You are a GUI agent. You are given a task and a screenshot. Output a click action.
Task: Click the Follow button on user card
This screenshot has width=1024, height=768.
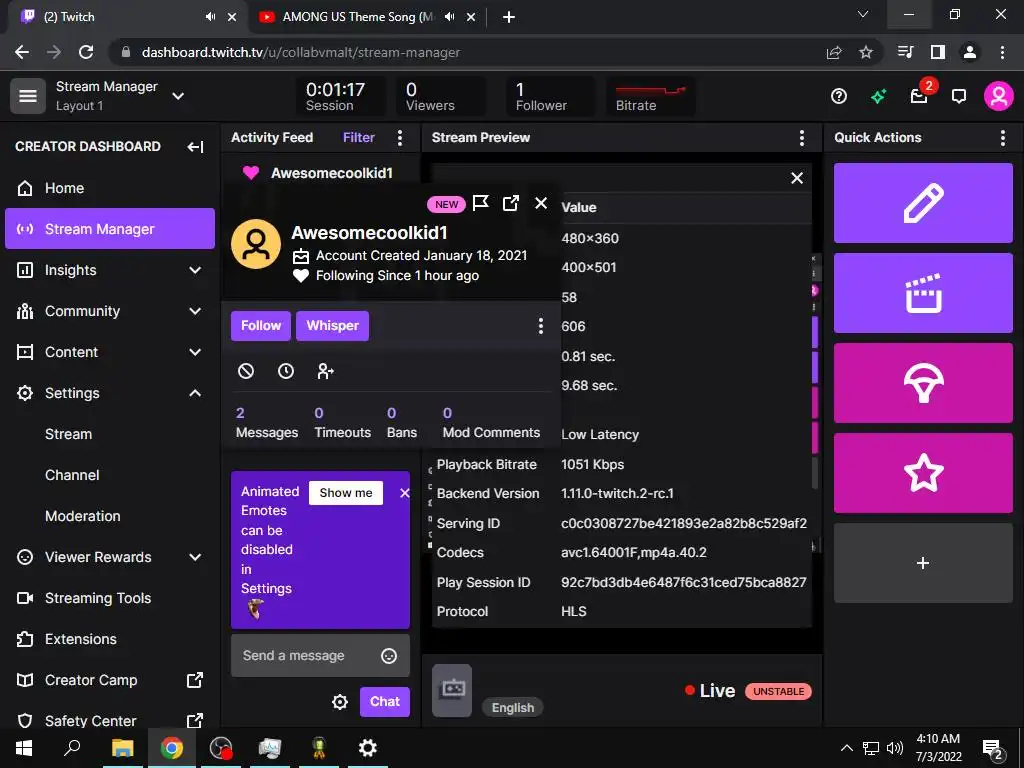(x=261, y=326)
